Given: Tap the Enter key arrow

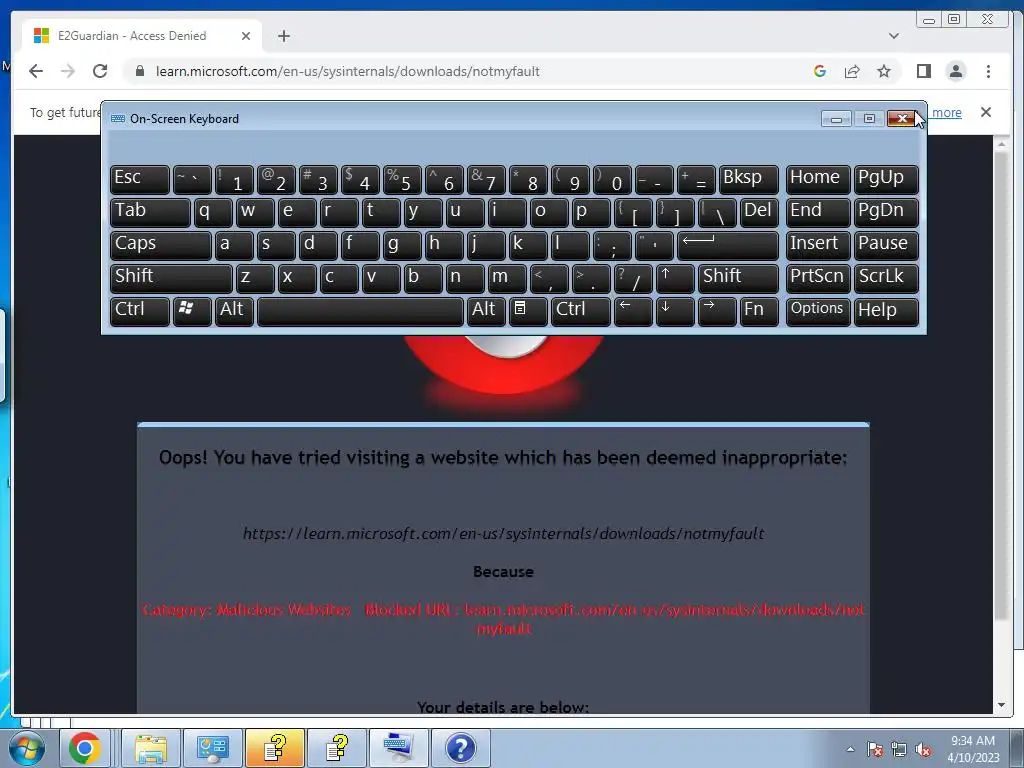Looking at the screenshot, I should click(728, 246).
